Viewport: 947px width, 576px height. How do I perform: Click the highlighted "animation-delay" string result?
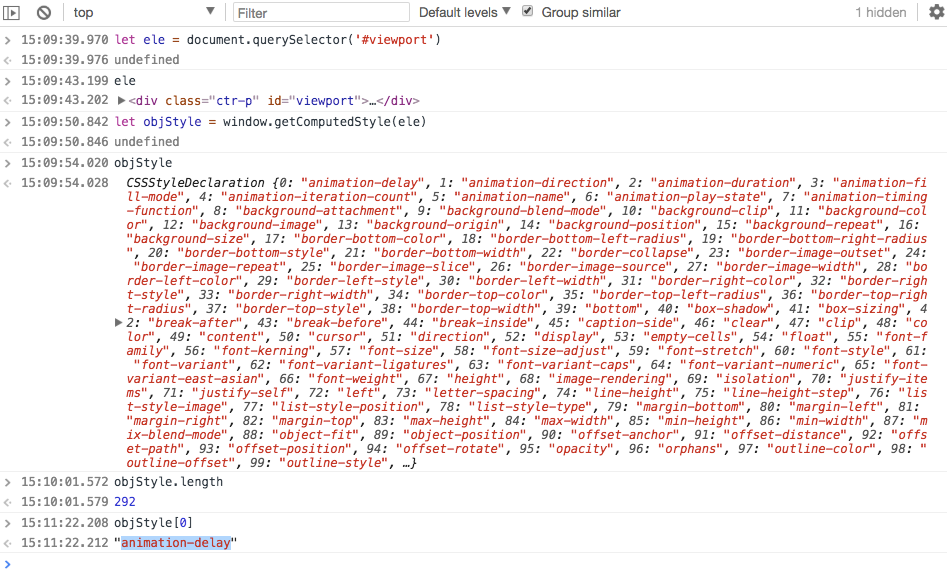pos(175,543)
